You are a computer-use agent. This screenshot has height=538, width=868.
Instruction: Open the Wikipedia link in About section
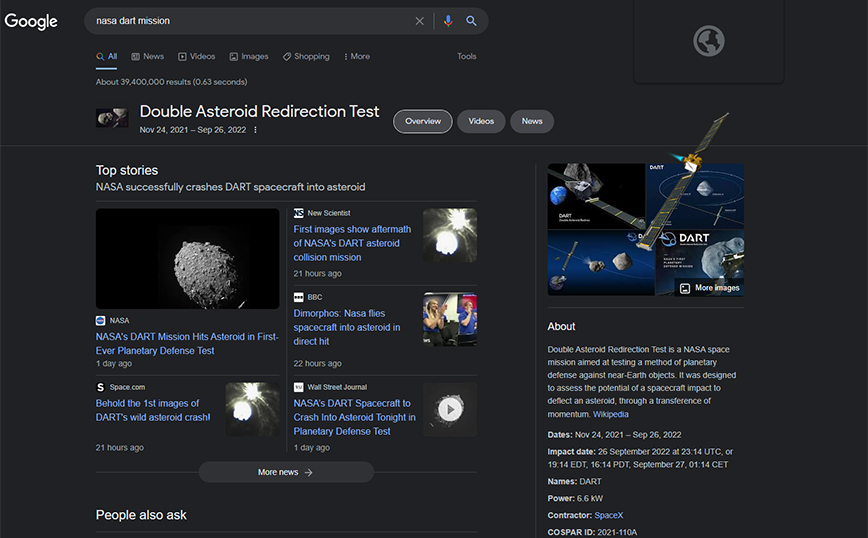[611, 414]
